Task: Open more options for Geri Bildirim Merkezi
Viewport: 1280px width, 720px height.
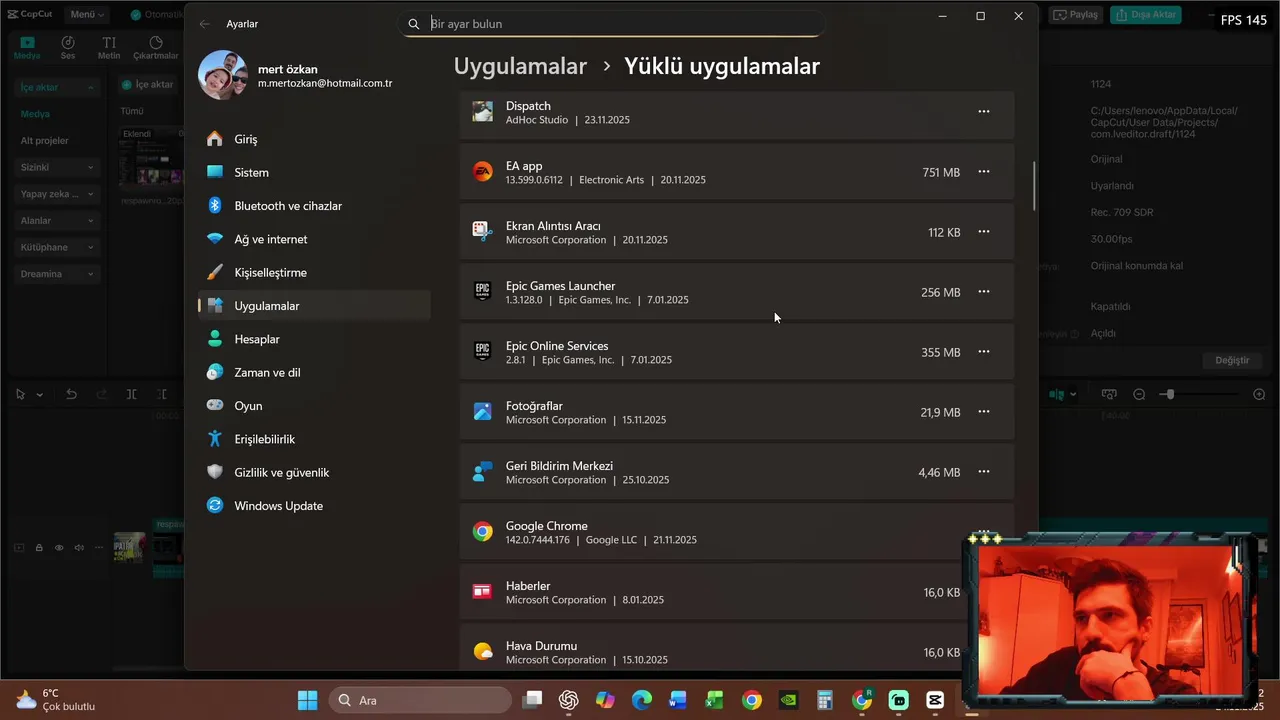Action: [984, 472]
